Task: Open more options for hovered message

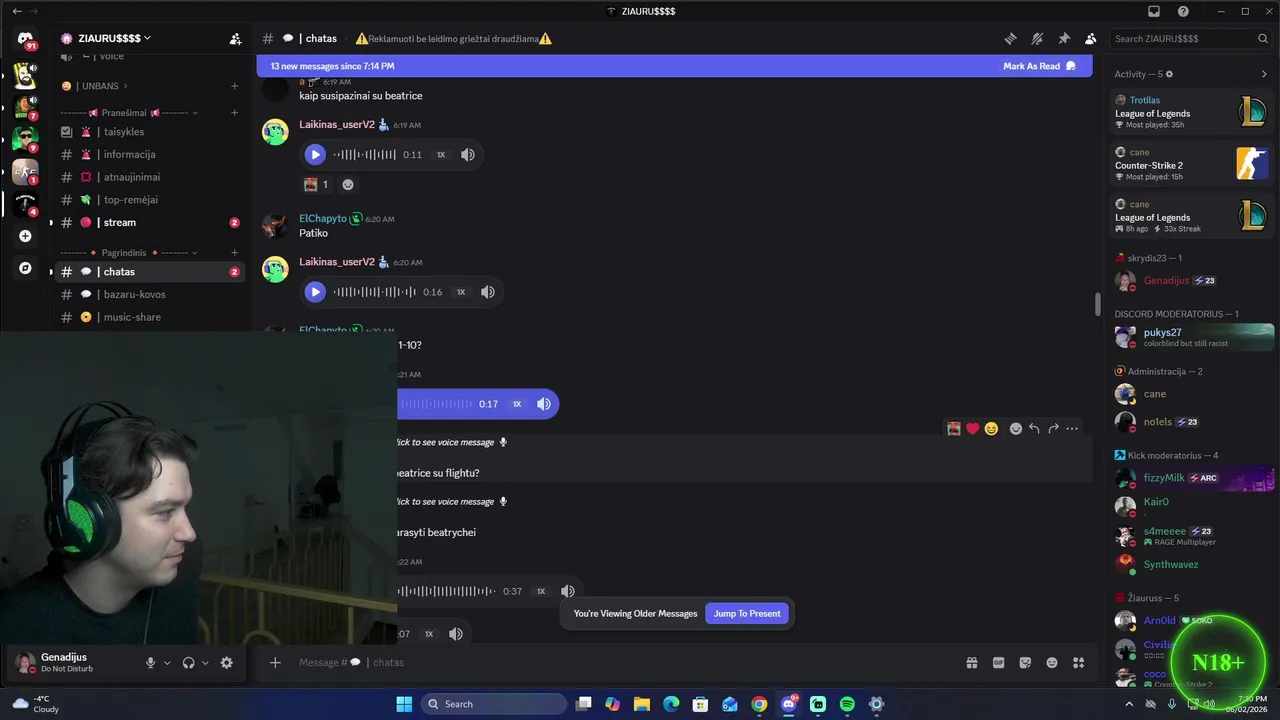Action: 1072,429
